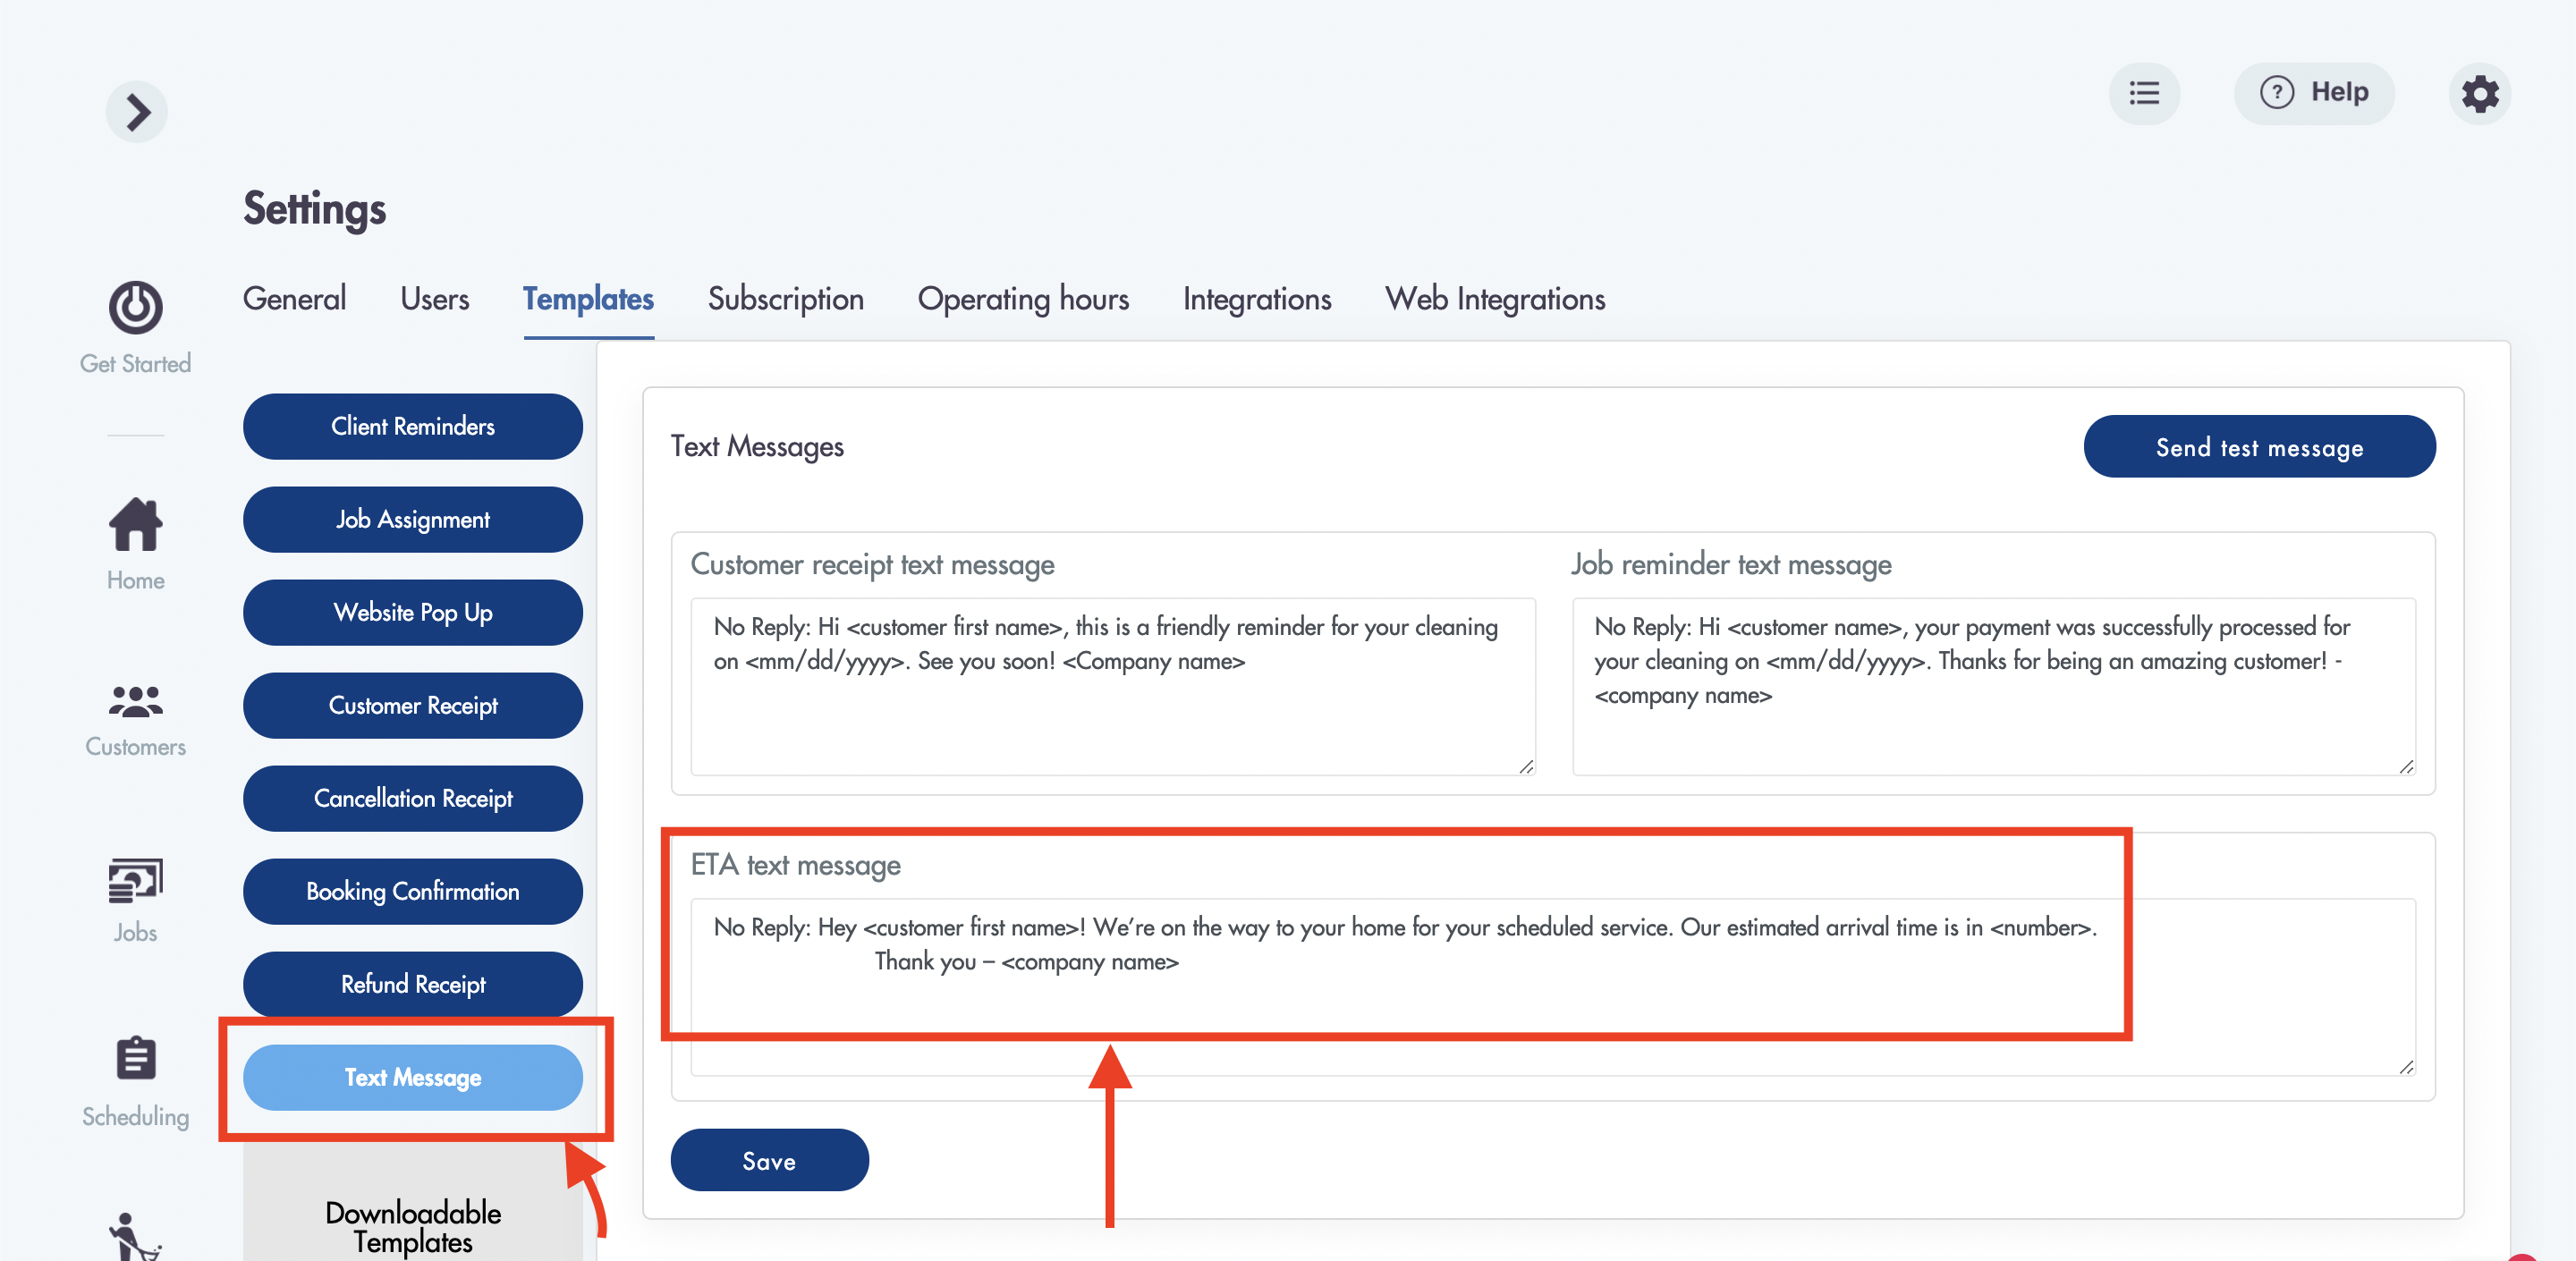Click into Customer receipt text message field
The width and height of the screenshot is (2576, 1261).
click(x=1112, y=686)
